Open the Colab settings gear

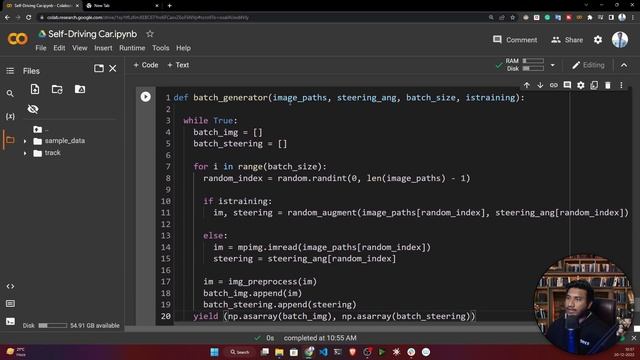(598, 40)
